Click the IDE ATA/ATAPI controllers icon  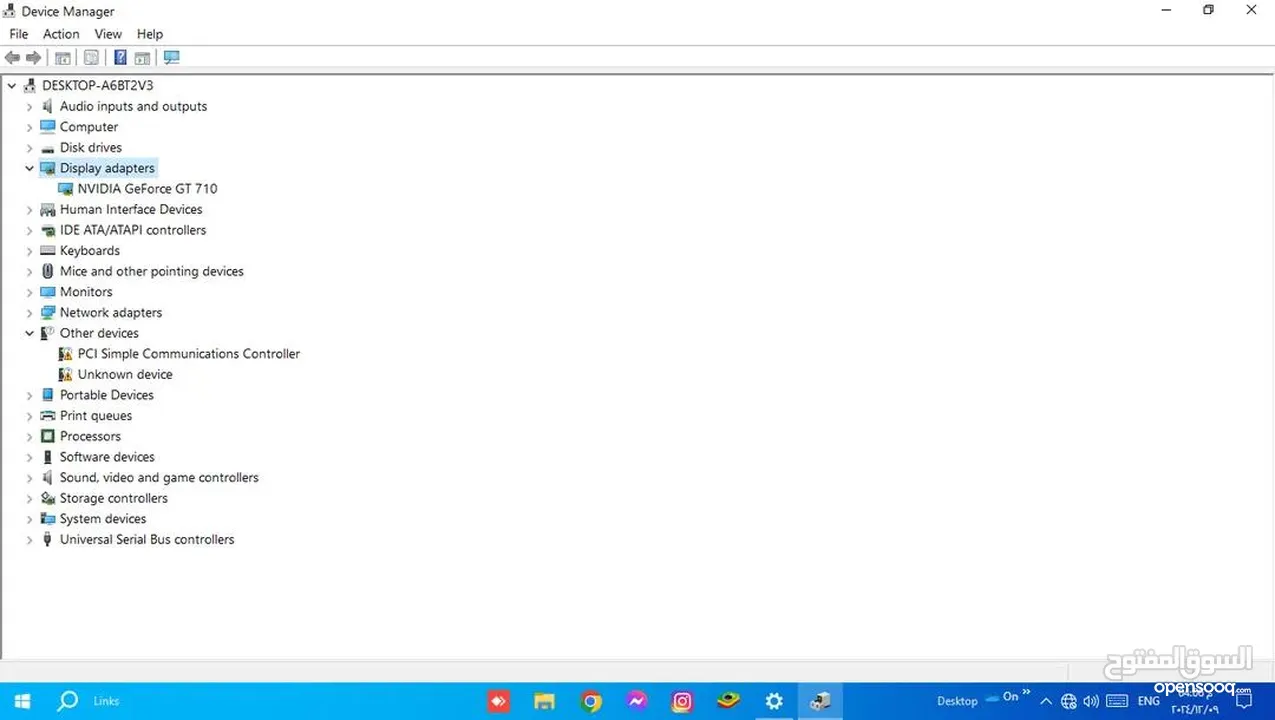pos(47,230)
